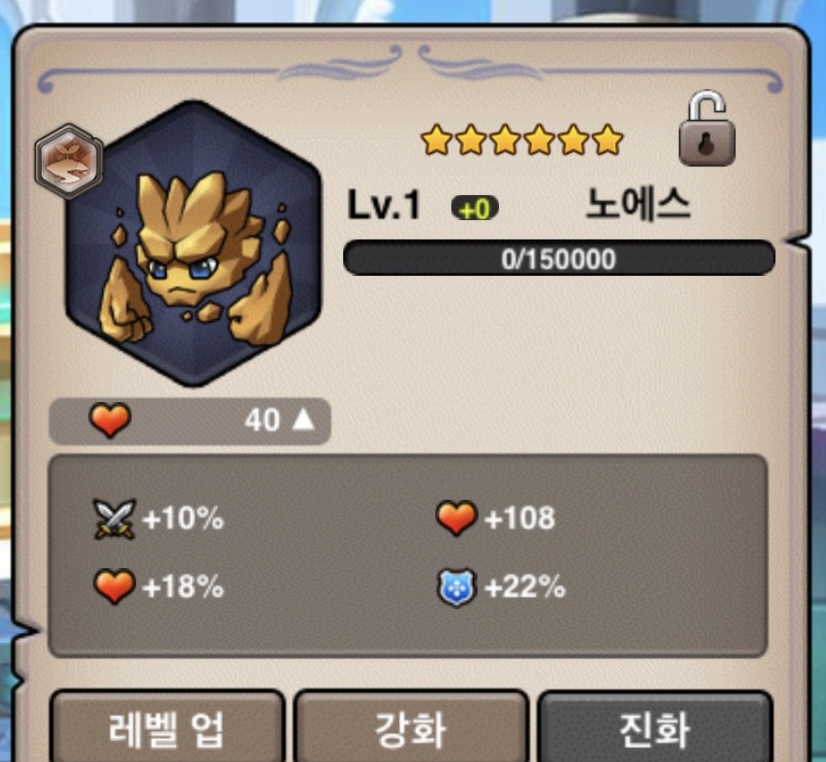This screenshot has height=762, width=826.
Task: Tap the 진화 evolution button
Action: [x=655, y=727]
